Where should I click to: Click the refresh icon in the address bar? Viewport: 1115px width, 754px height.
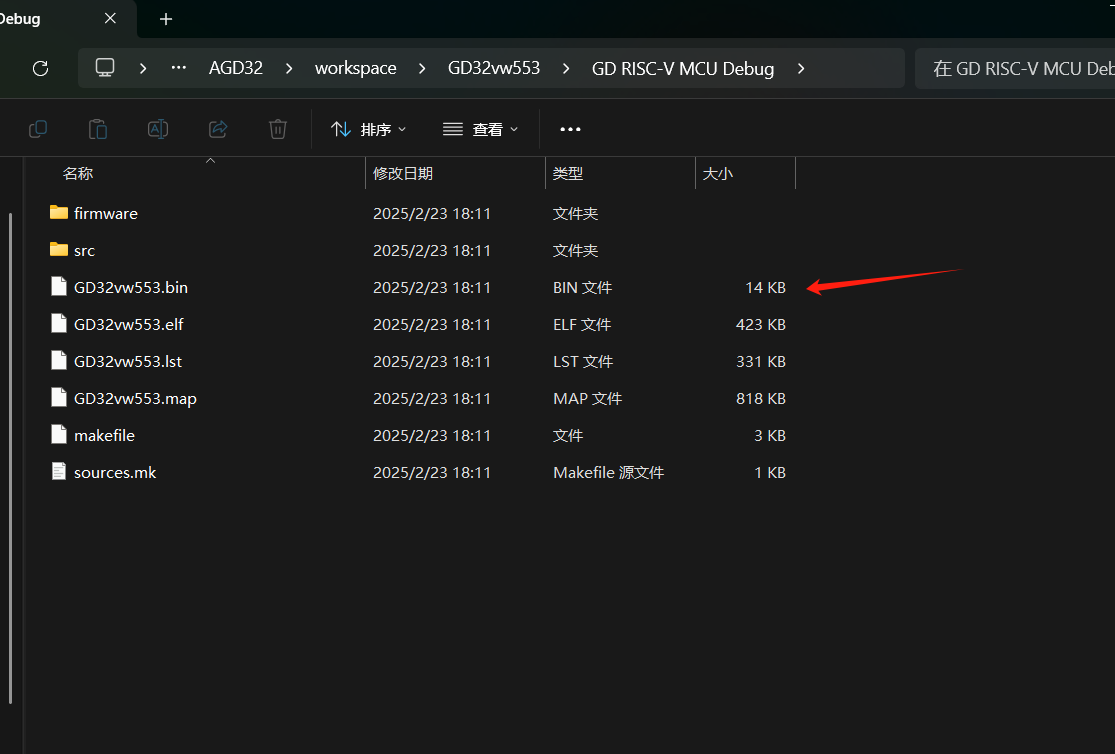click(x=40, y=68)
